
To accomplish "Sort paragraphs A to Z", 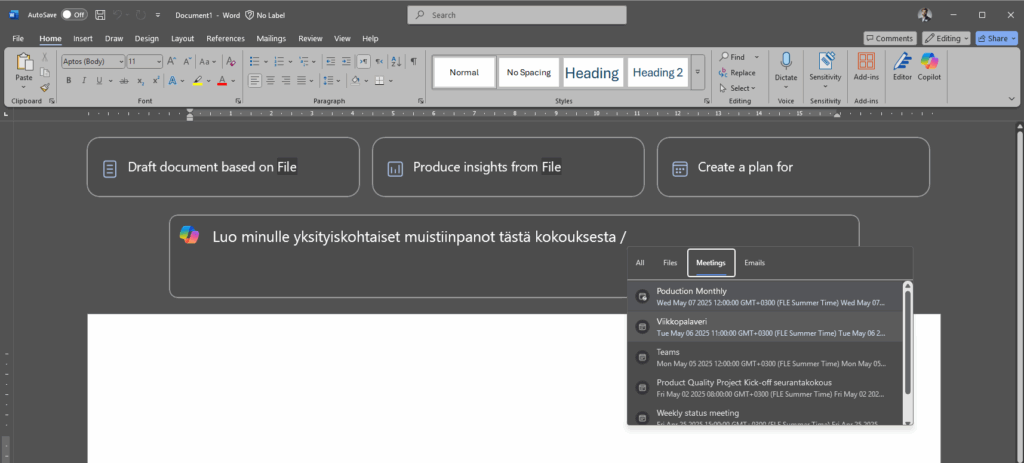I will point(396,61).
